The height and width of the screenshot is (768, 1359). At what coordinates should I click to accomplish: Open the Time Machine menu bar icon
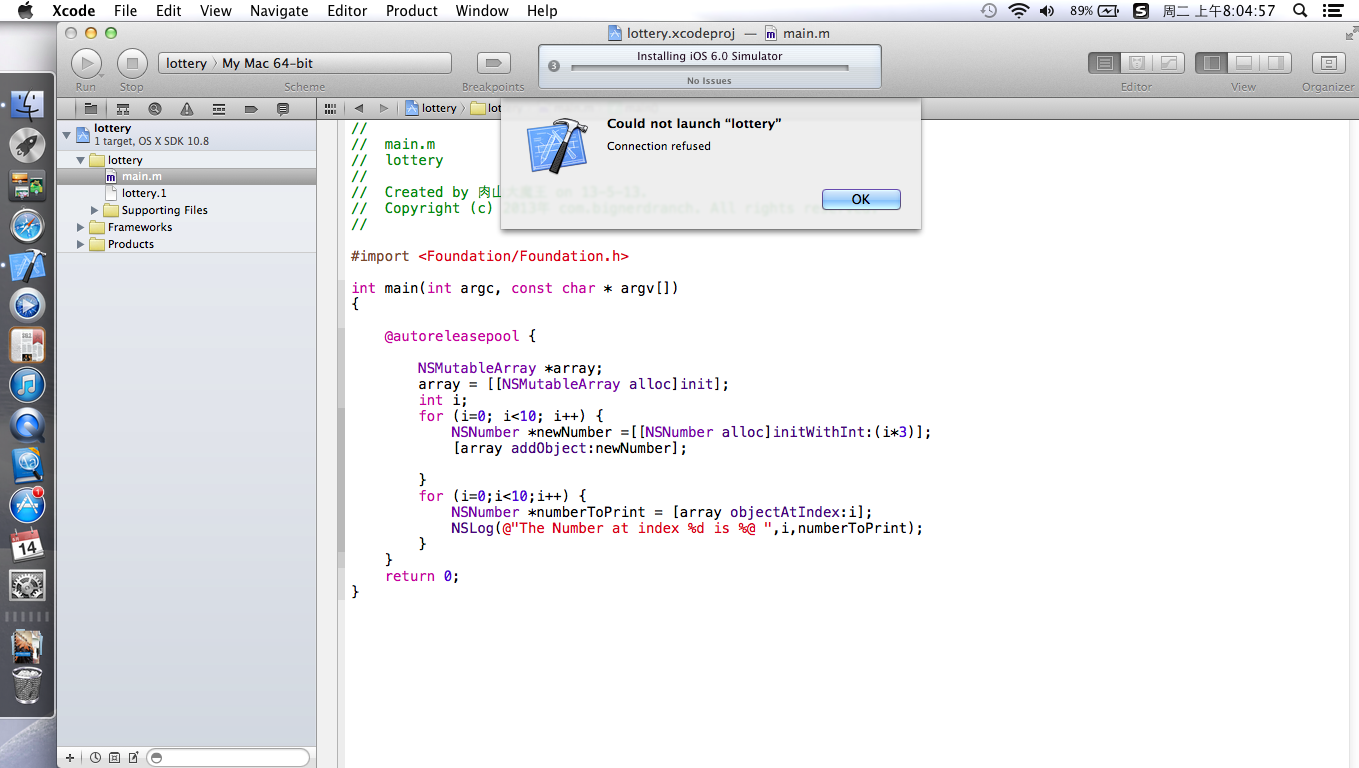pos(988,11)
